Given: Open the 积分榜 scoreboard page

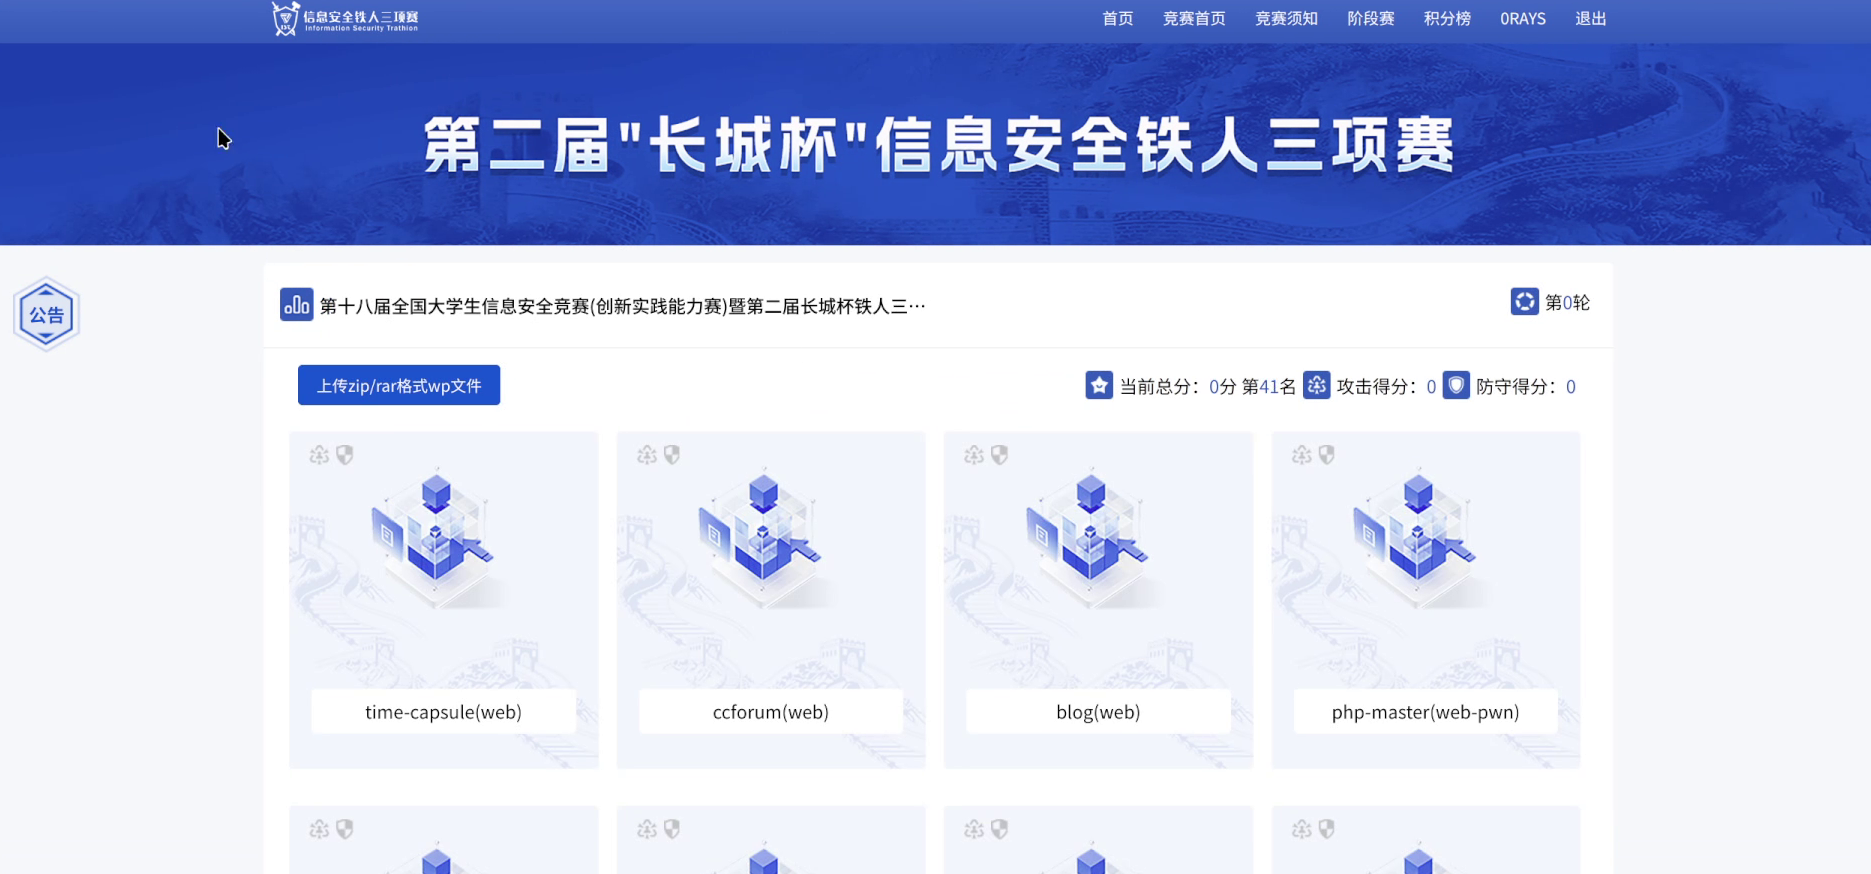Looking at the screenshot, I should coord(1446,19).
